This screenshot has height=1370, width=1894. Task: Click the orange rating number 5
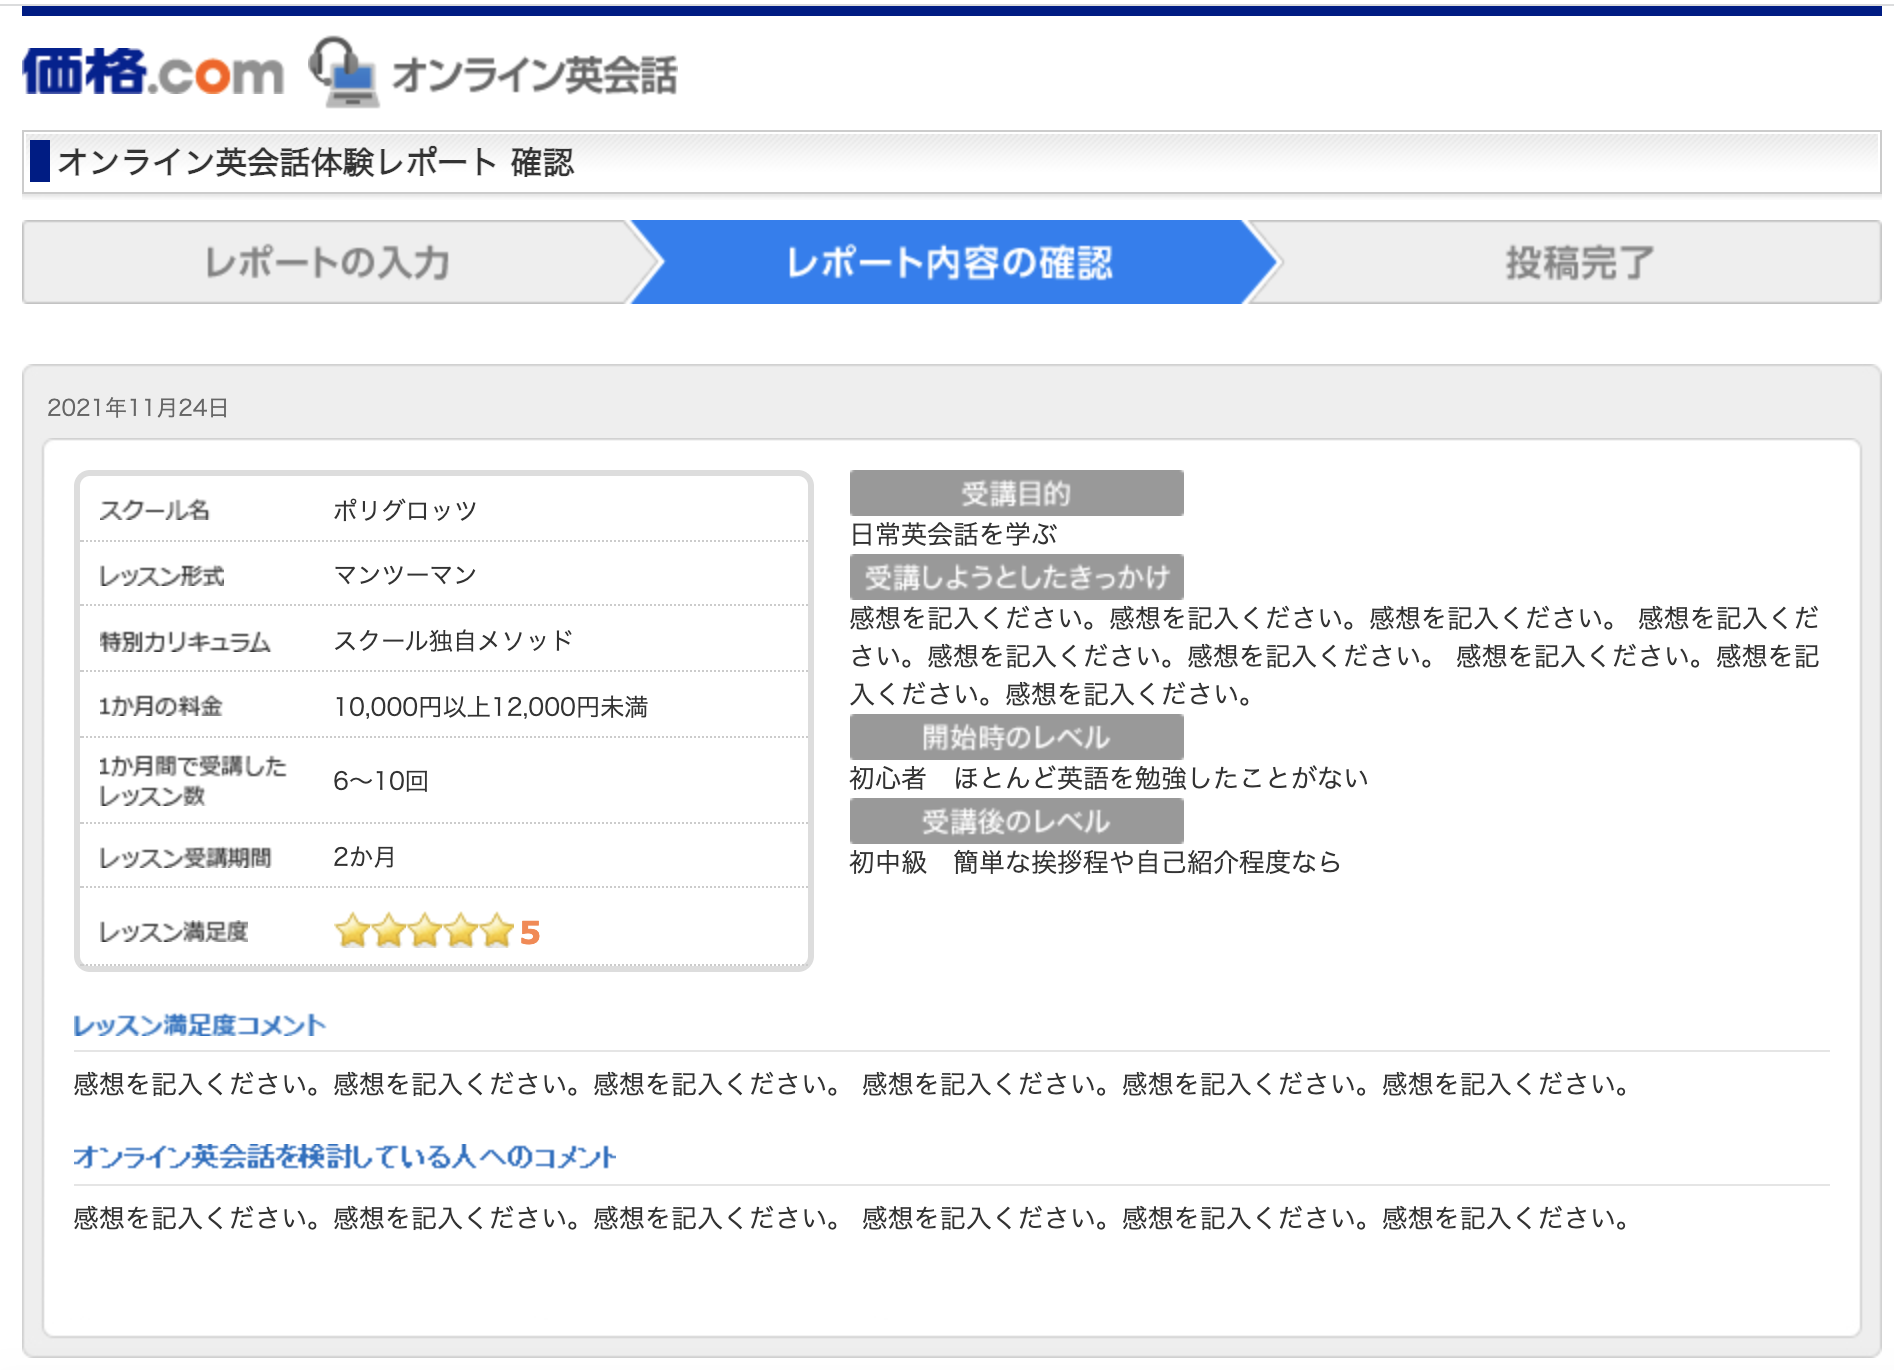pyautogui.click(x=530, y=933)
